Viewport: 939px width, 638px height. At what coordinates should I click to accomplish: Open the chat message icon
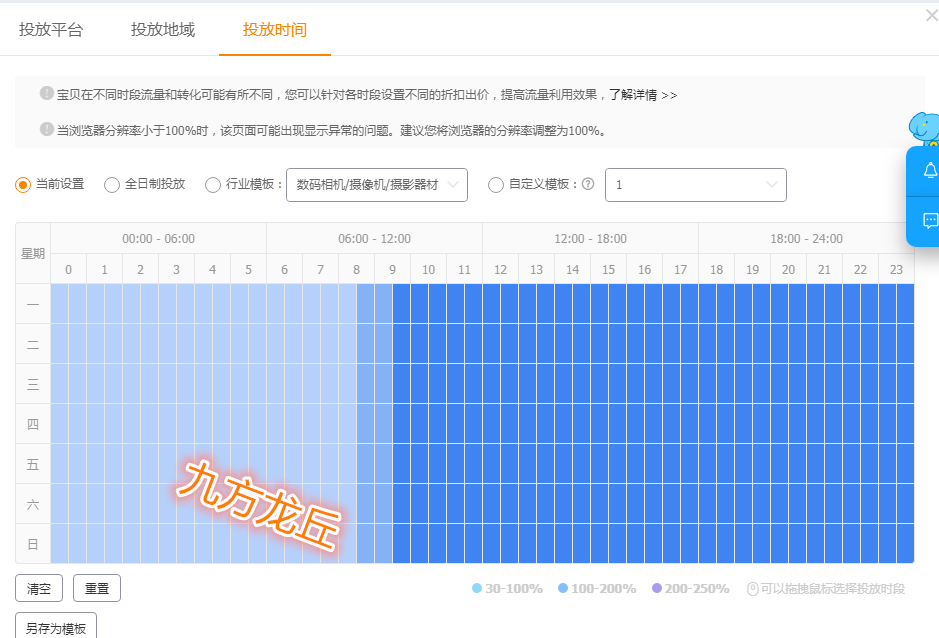[930, 220]
